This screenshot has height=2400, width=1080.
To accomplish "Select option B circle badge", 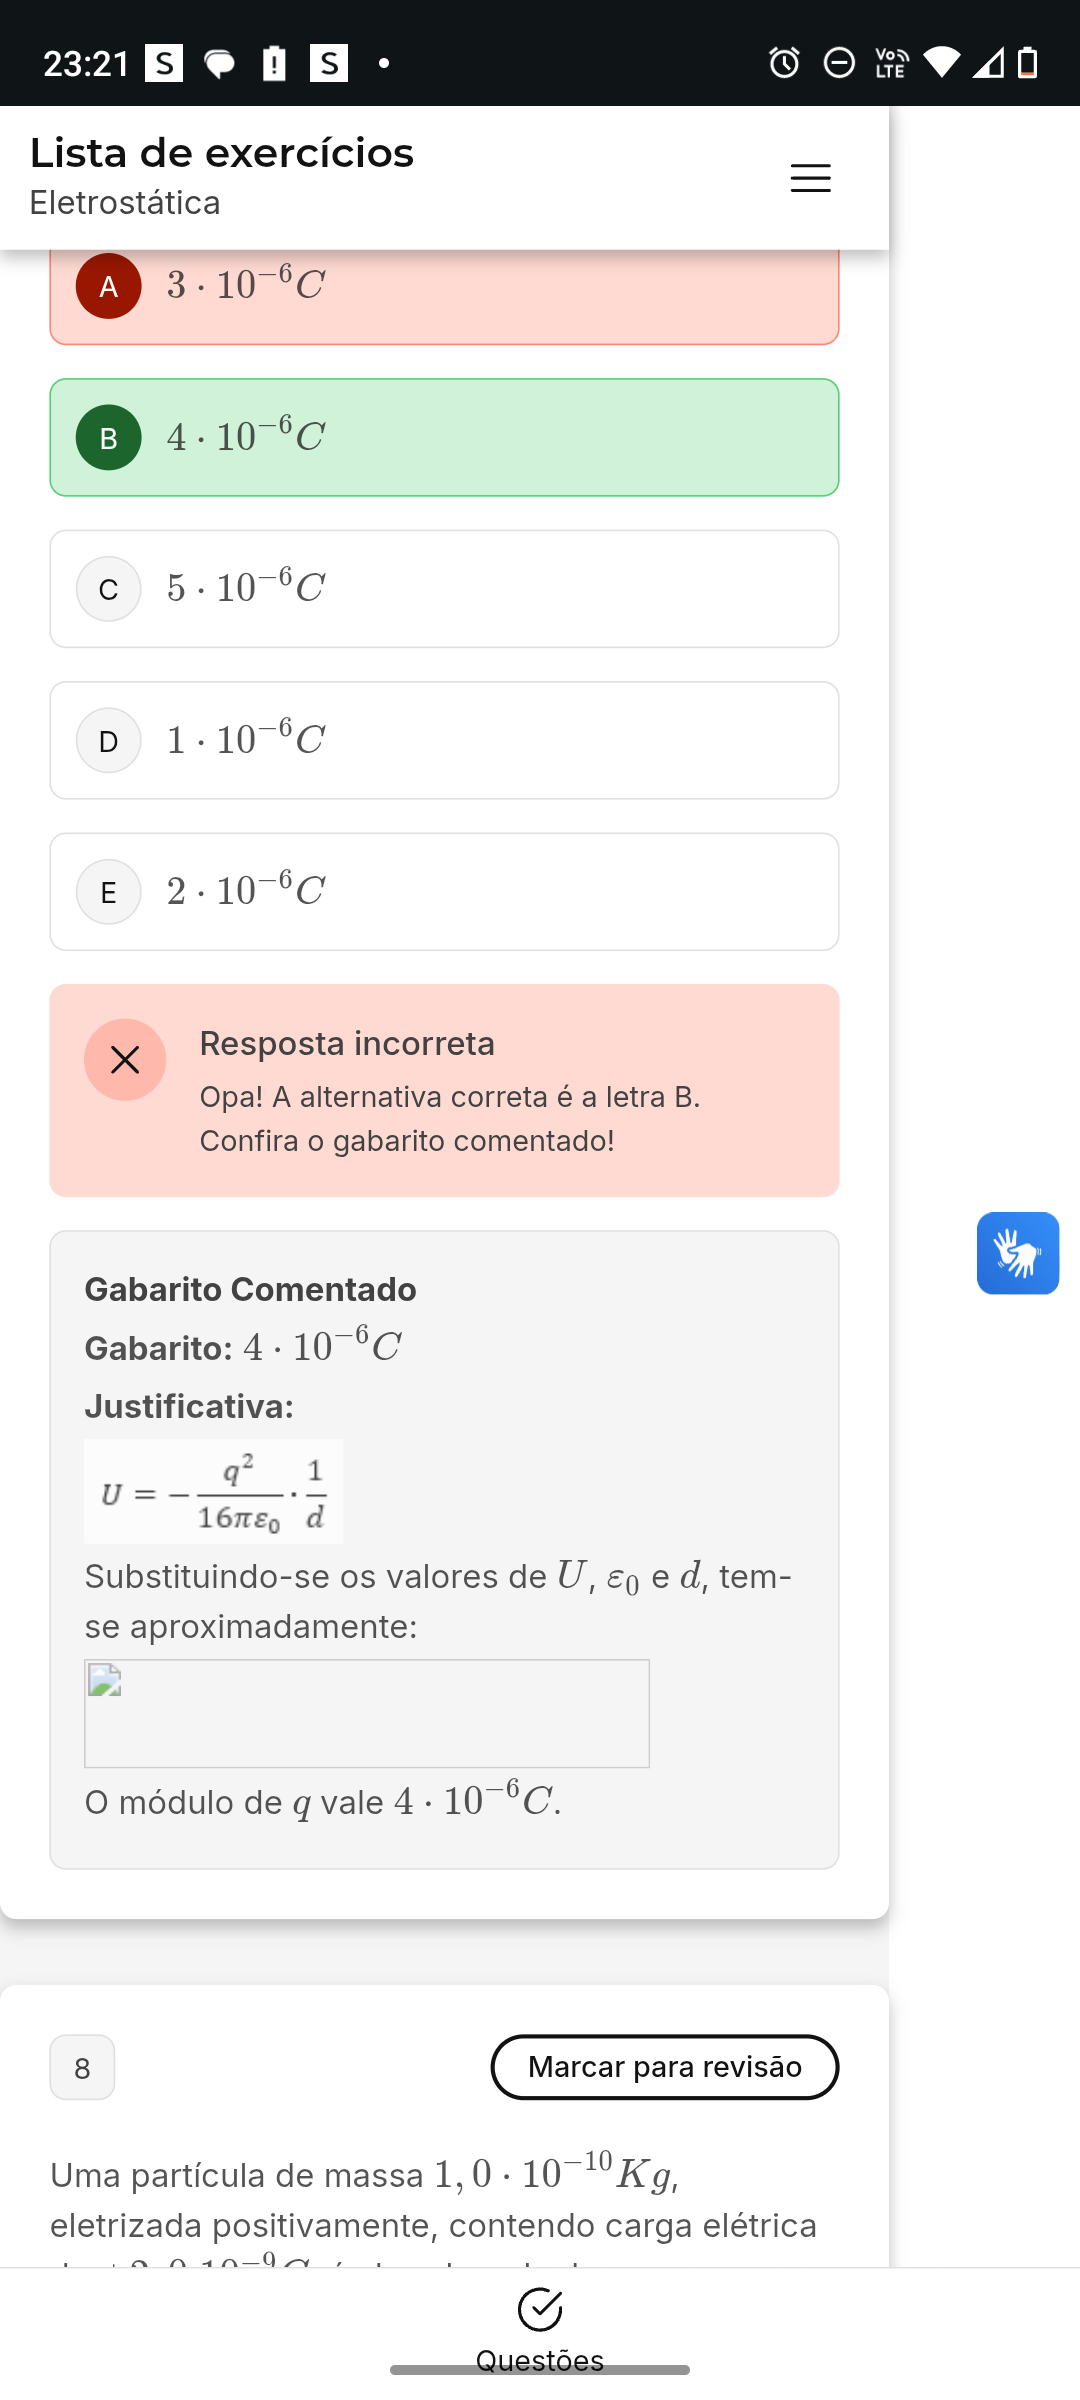I will click(x=108, y=438).
